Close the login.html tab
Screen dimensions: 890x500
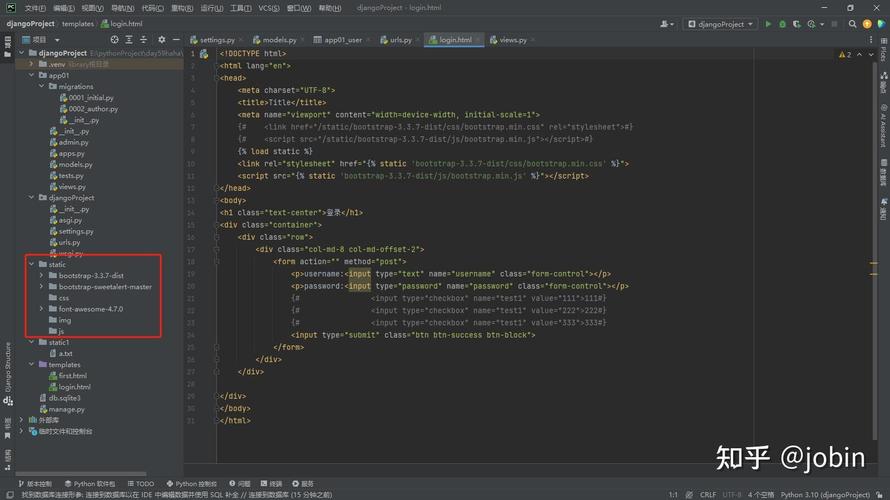point(478,40)
